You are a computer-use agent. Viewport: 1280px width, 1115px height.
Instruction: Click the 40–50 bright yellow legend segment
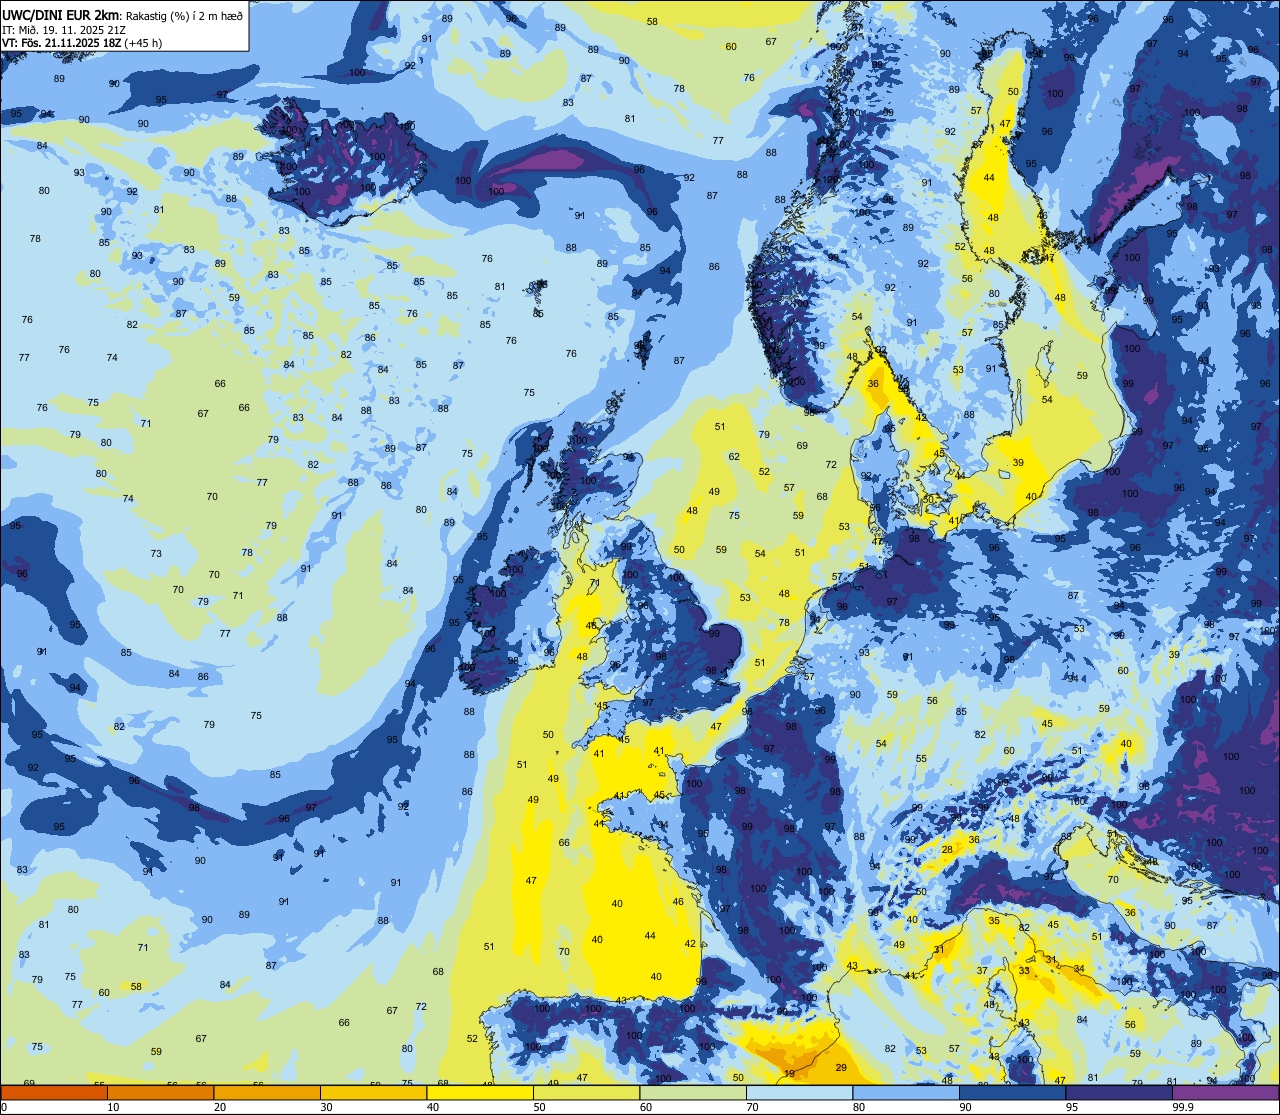(x=480, y=1092)
